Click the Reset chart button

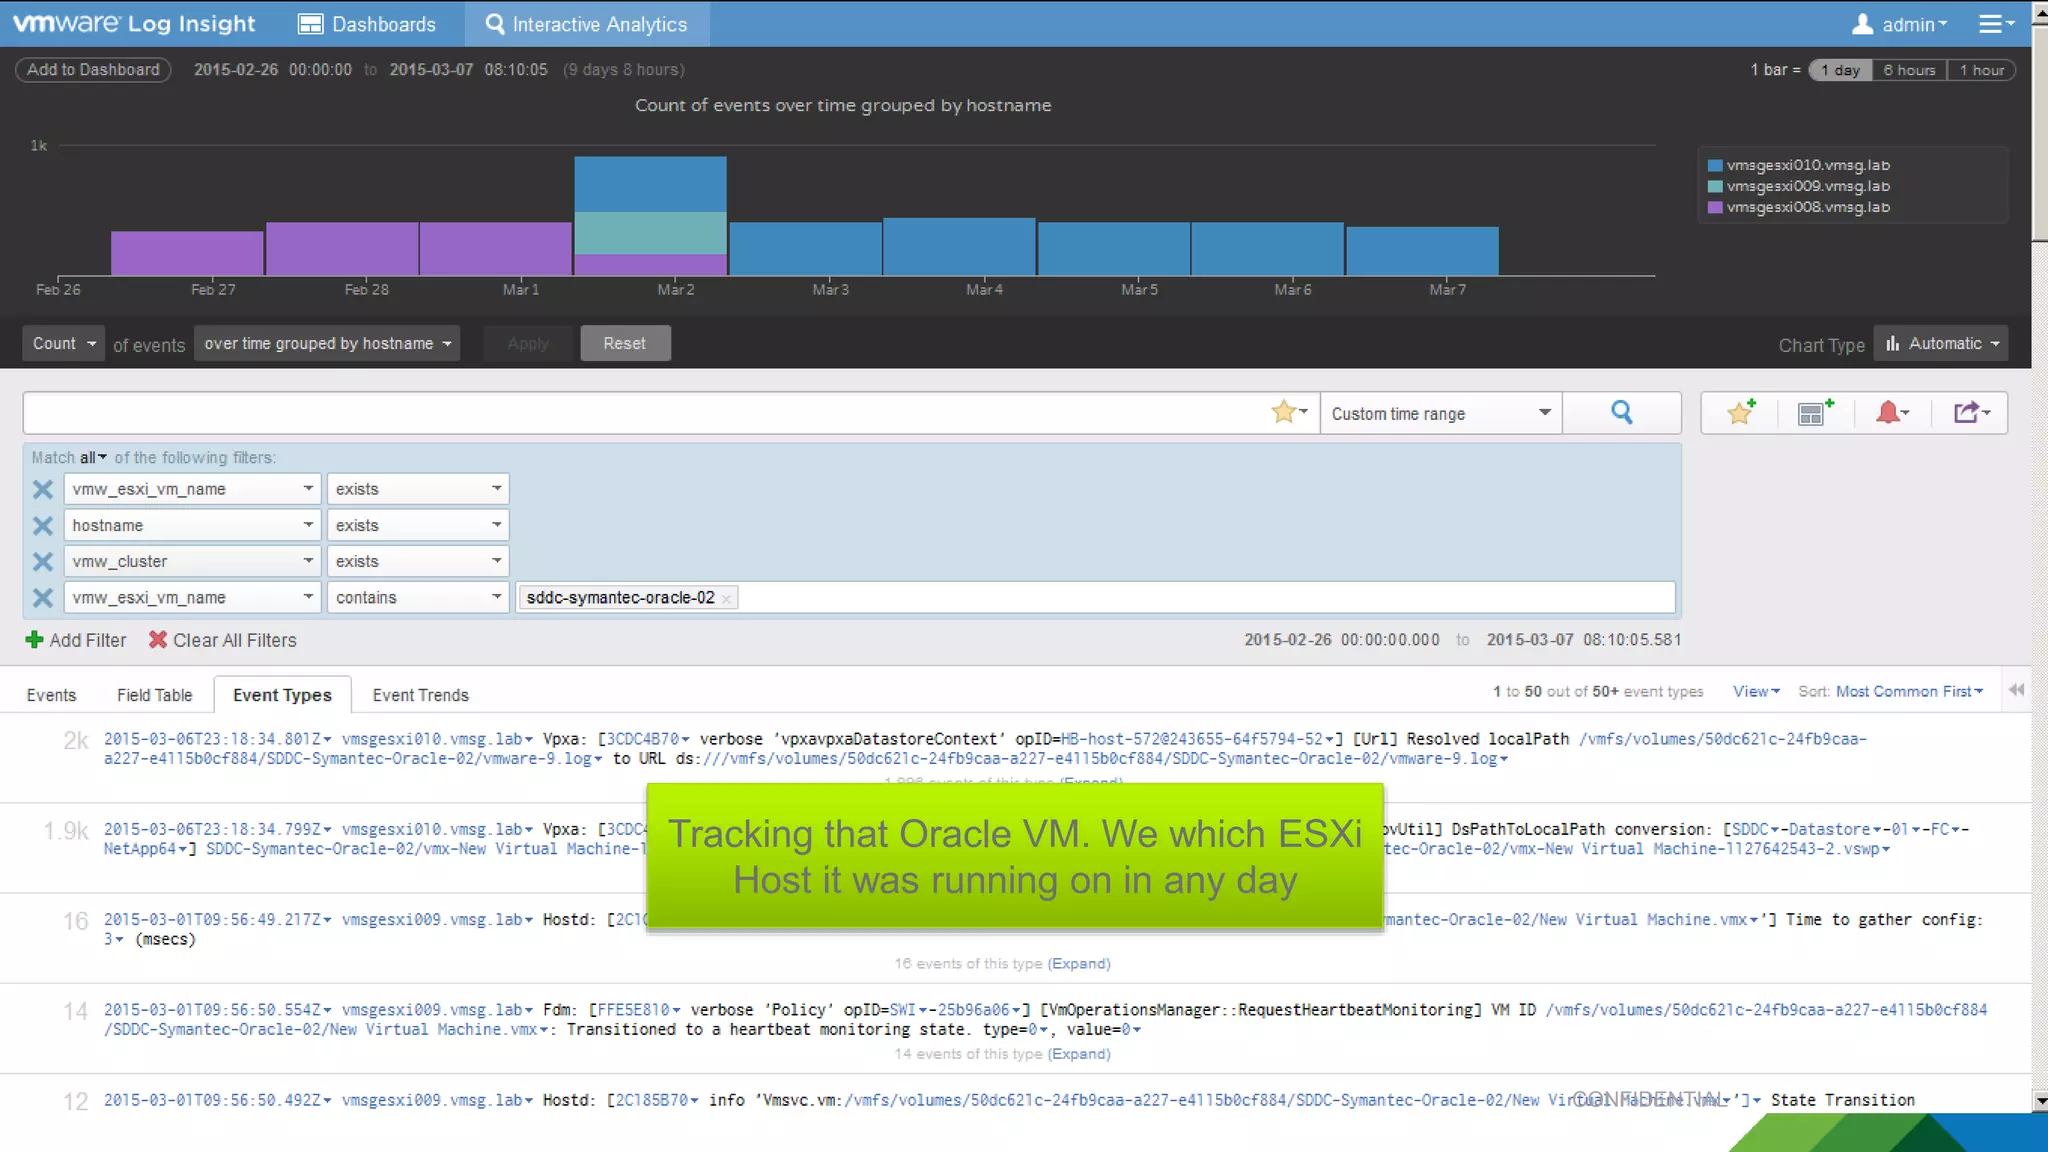[625, 343]
